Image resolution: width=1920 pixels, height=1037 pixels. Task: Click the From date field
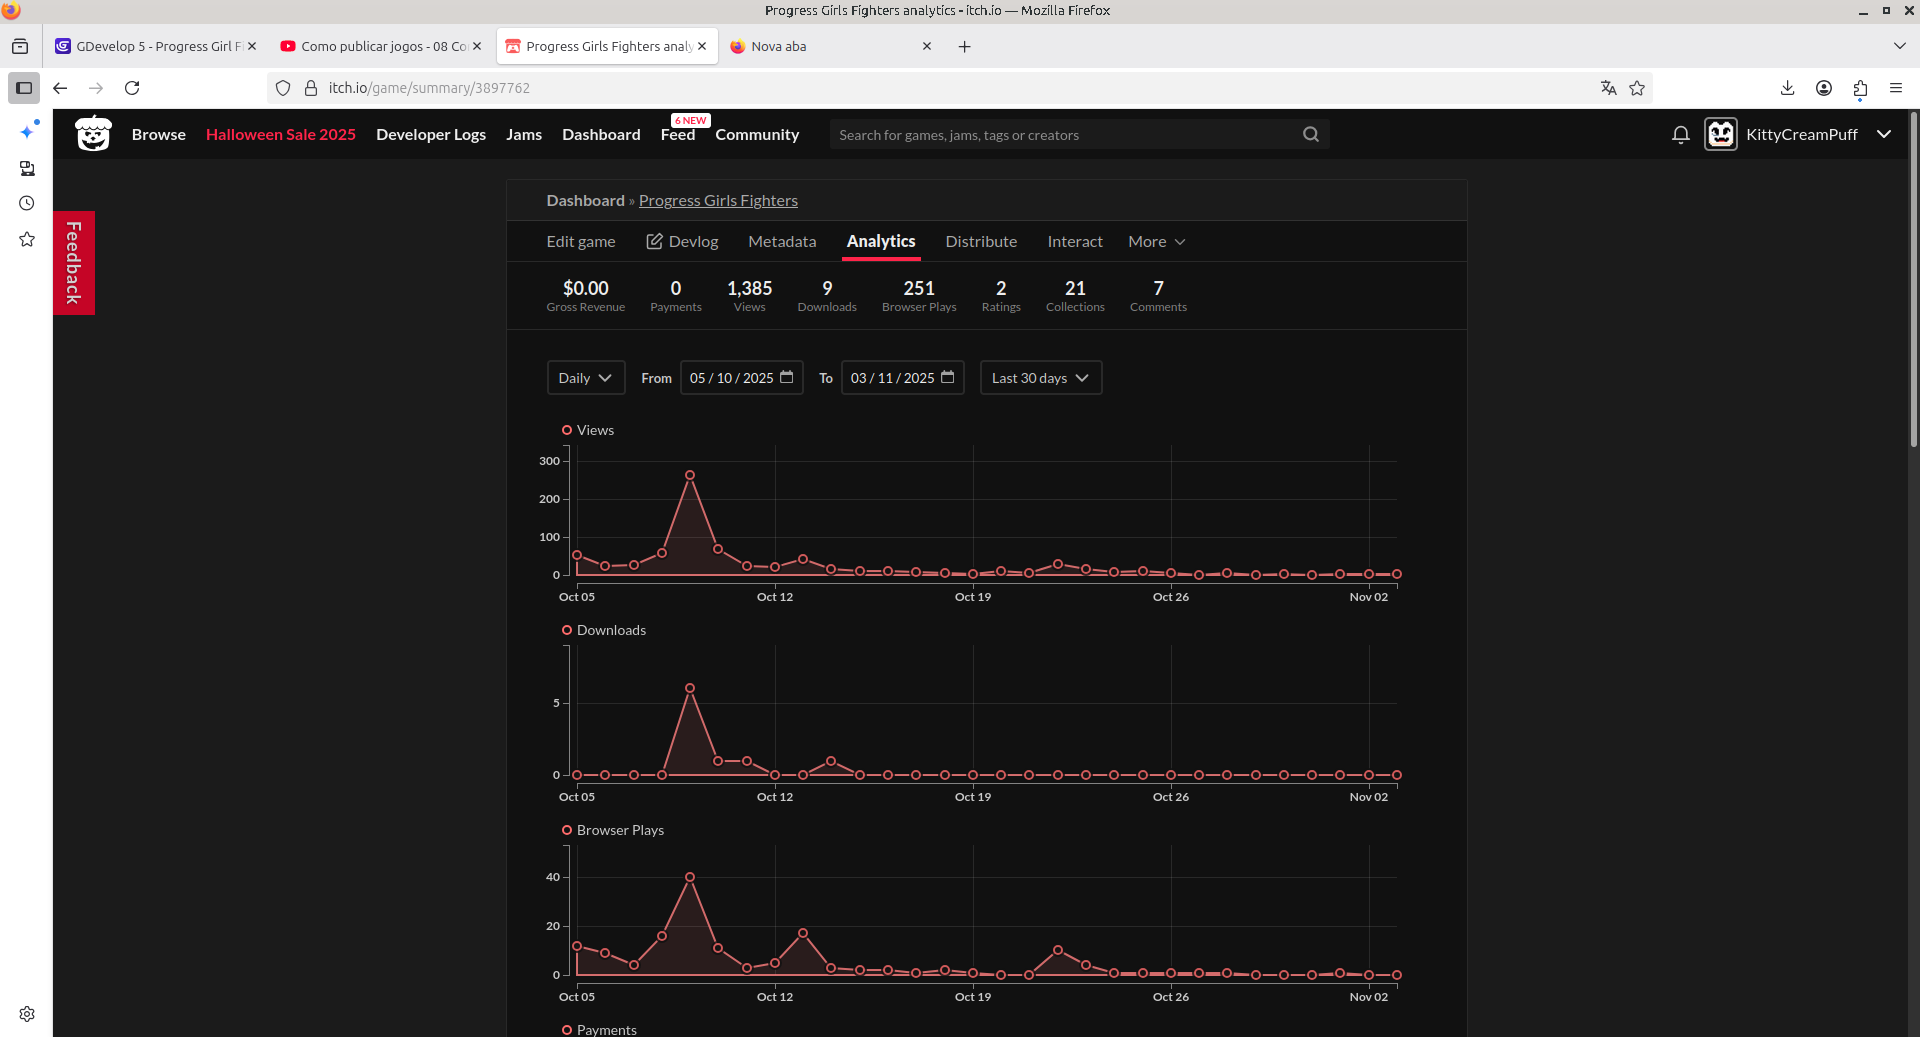pyautogui.click(x=741, y=378)
